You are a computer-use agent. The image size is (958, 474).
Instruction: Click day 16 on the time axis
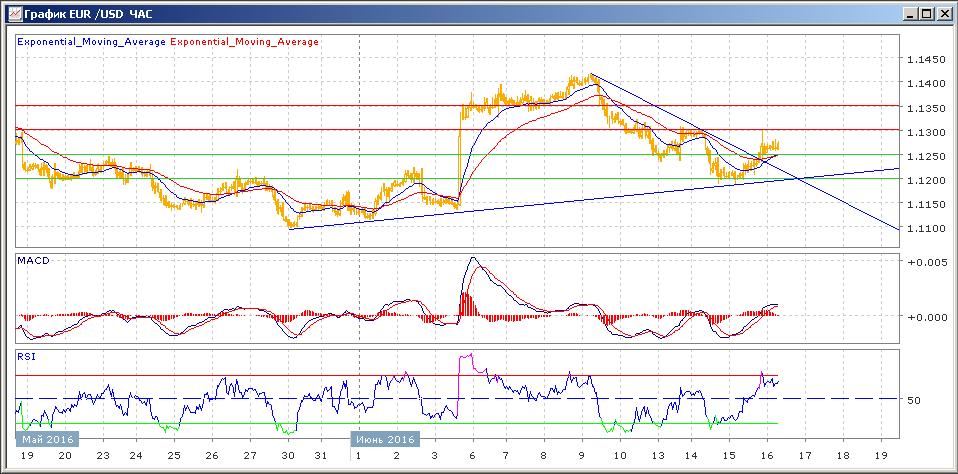click(764, 454)
